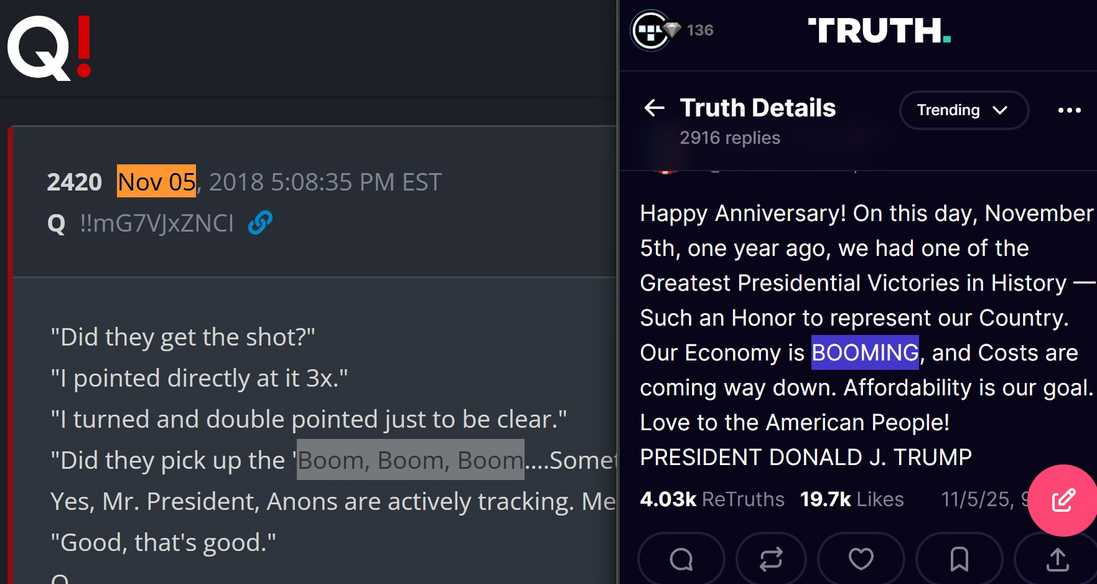The width and height of the screenshot is (1097, 584).
Task: Click the chain link icon beside Q tripcode
Action: point(260,223)
